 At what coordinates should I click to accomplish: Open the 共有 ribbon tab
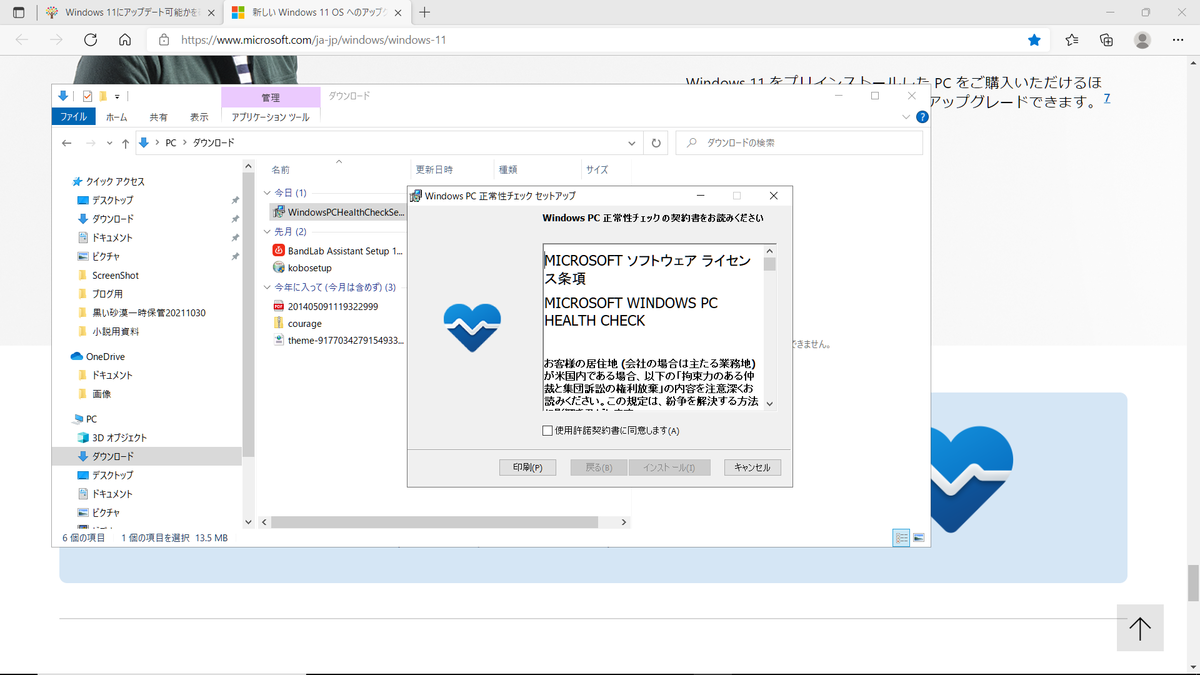(x=158, y=117)
